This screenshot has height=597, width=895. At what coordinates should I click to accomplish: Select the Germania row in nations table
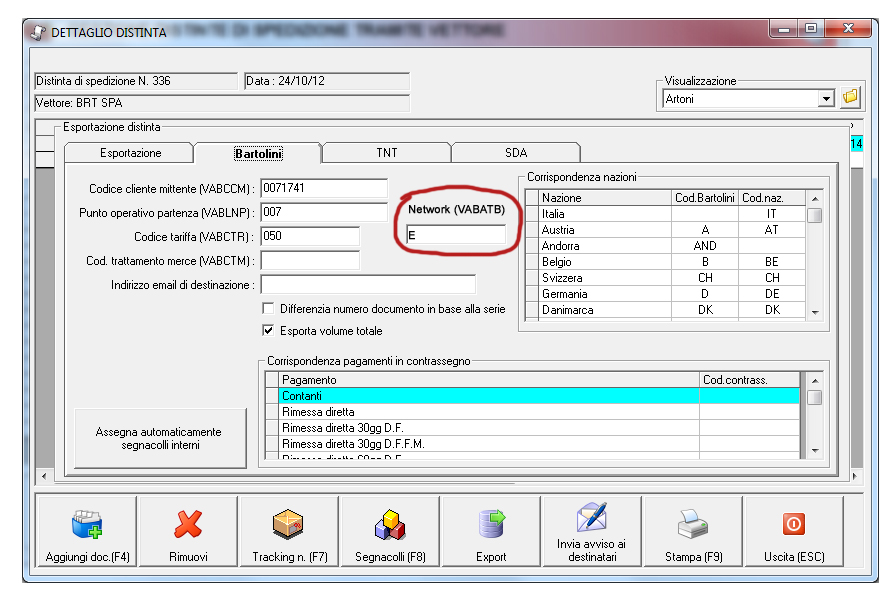pos(666,294)
